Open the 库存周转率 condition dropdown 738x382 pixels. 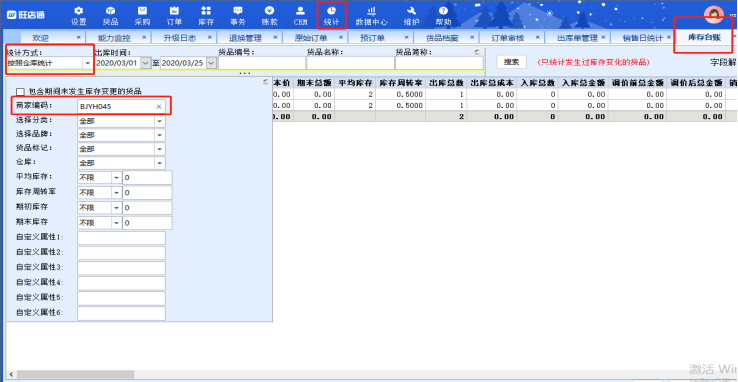point(116,193)
